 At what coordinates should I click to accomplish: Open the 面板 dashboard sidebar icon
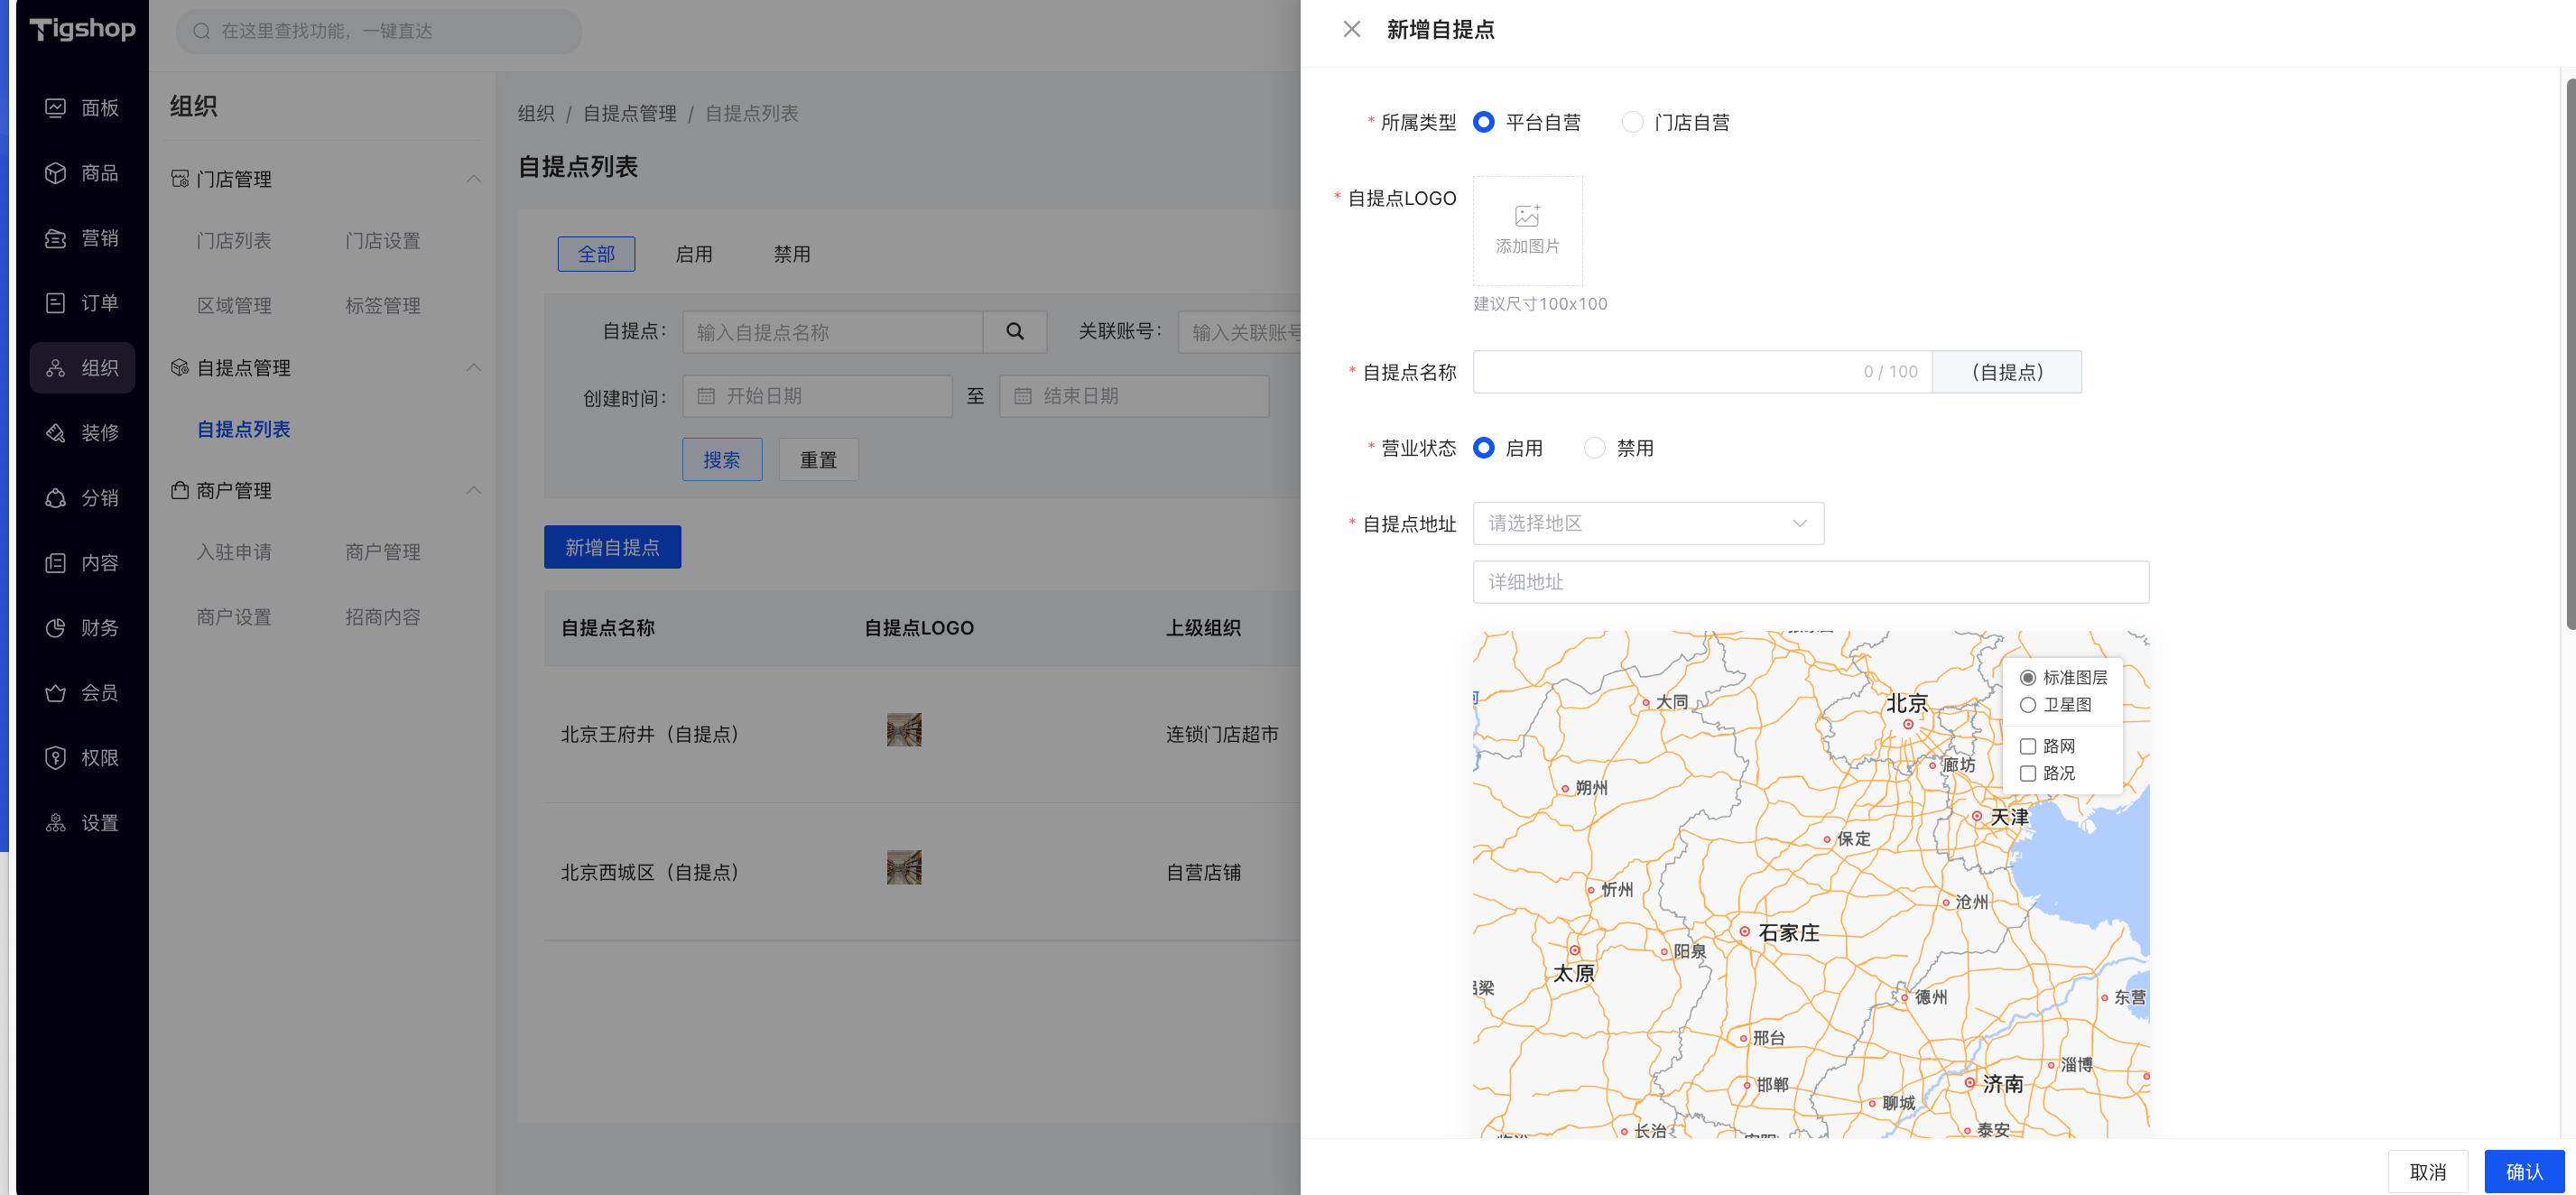(x=56, y=107)
